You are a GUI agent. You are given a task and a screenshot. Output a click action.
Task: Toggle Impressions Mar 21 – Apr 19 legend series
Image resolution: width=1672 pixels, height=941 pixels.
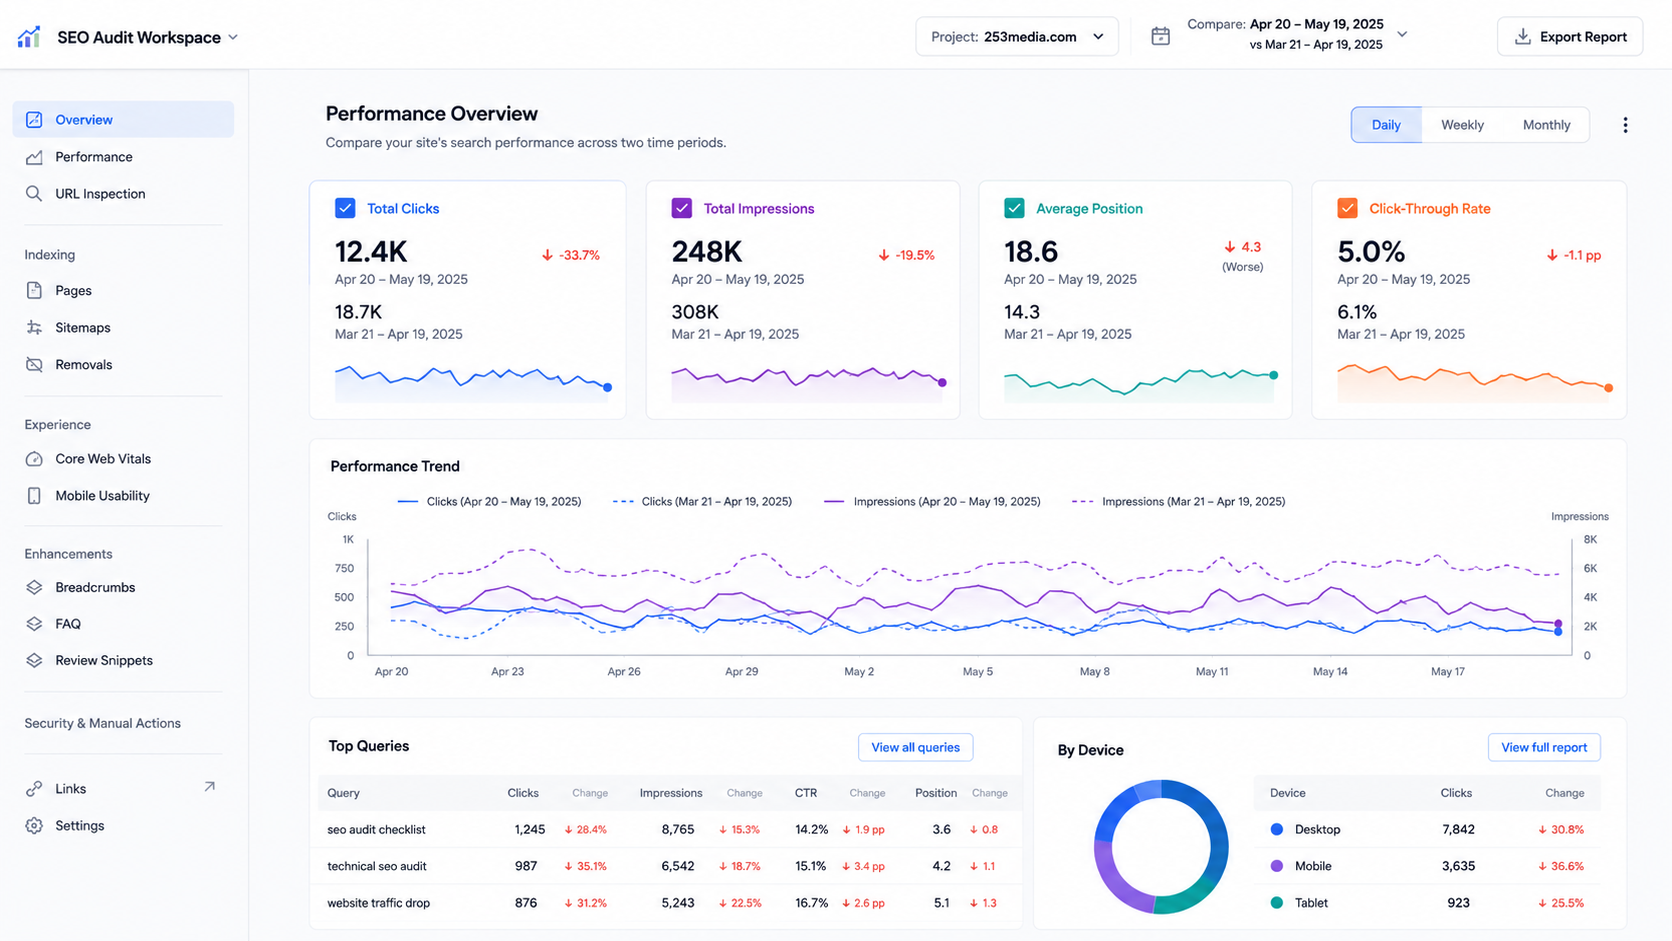(1178, 502)
